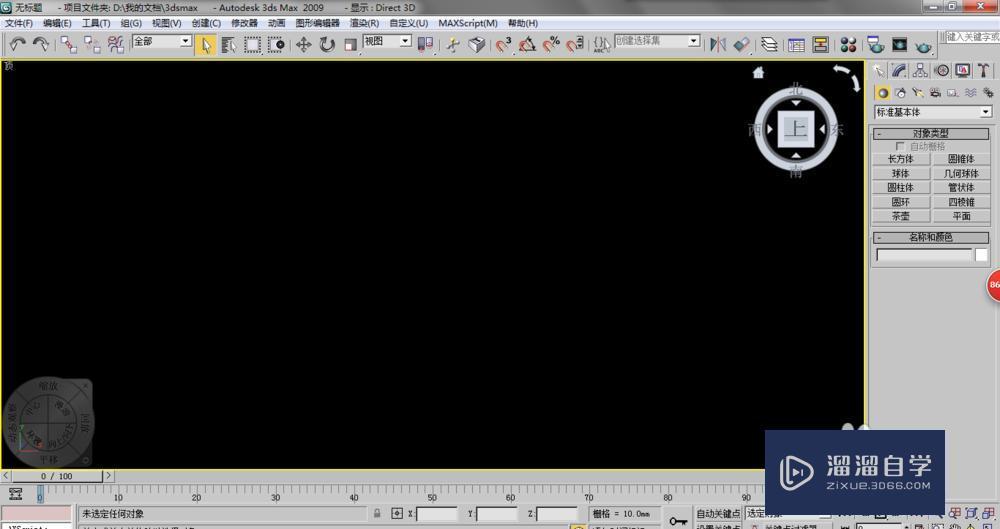1000x529 pixels.
Task: Switch to the Display panel tab
Action: tap(963, 70)
